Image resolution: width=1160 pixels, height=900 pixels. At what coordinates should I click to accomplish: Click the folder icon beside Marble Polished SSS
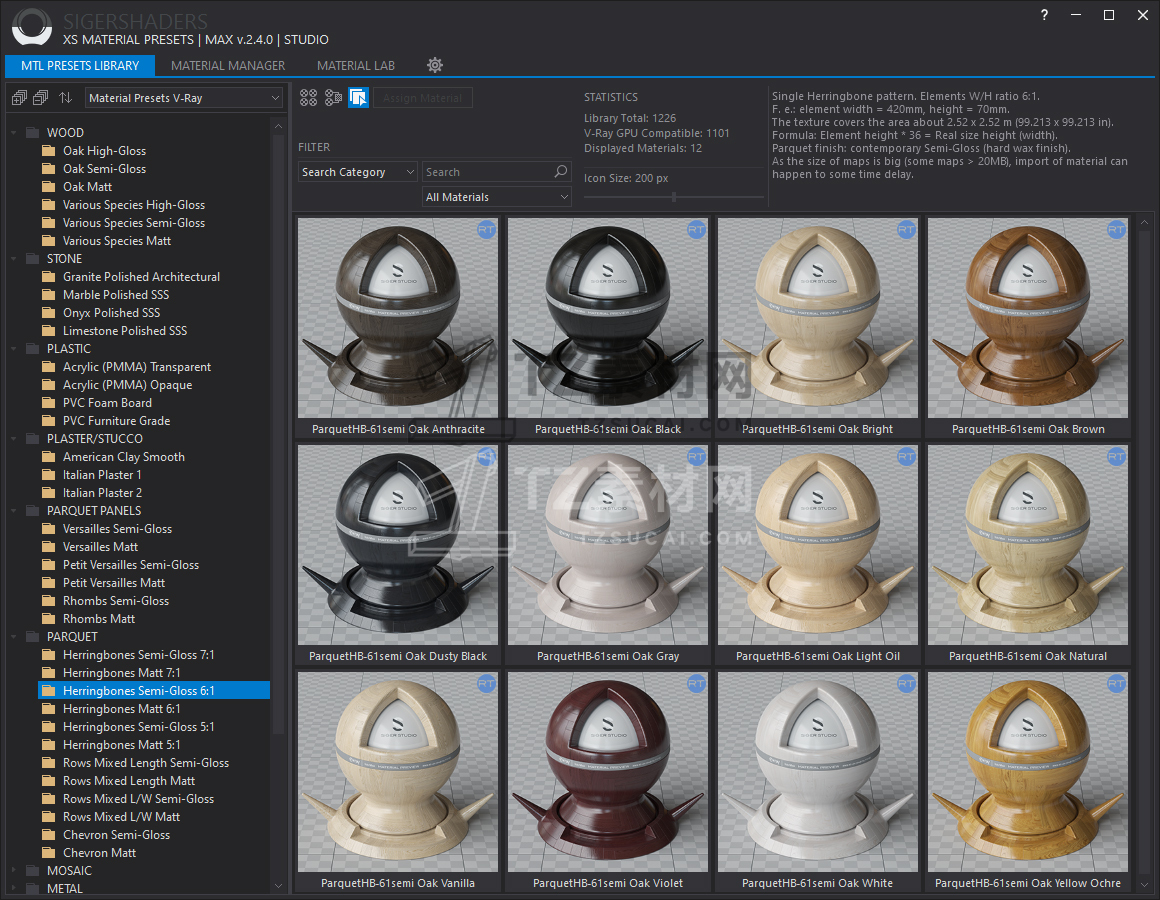coord(49,295)
